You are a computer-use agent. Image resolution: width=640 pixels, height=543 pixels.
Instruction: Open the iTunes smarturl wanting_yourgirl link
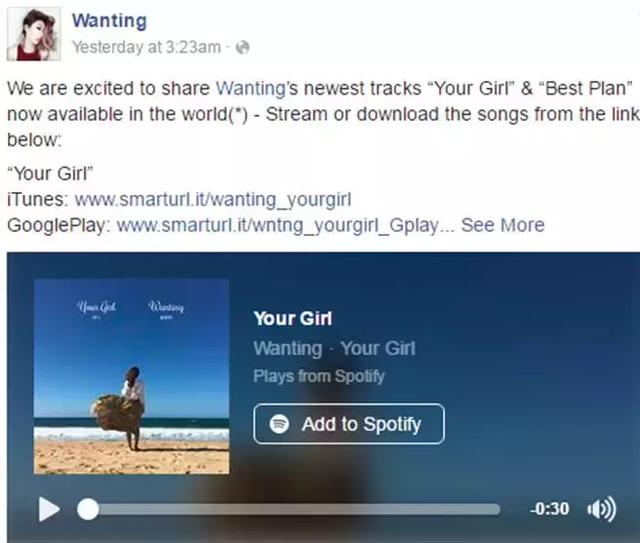[213, 200]
